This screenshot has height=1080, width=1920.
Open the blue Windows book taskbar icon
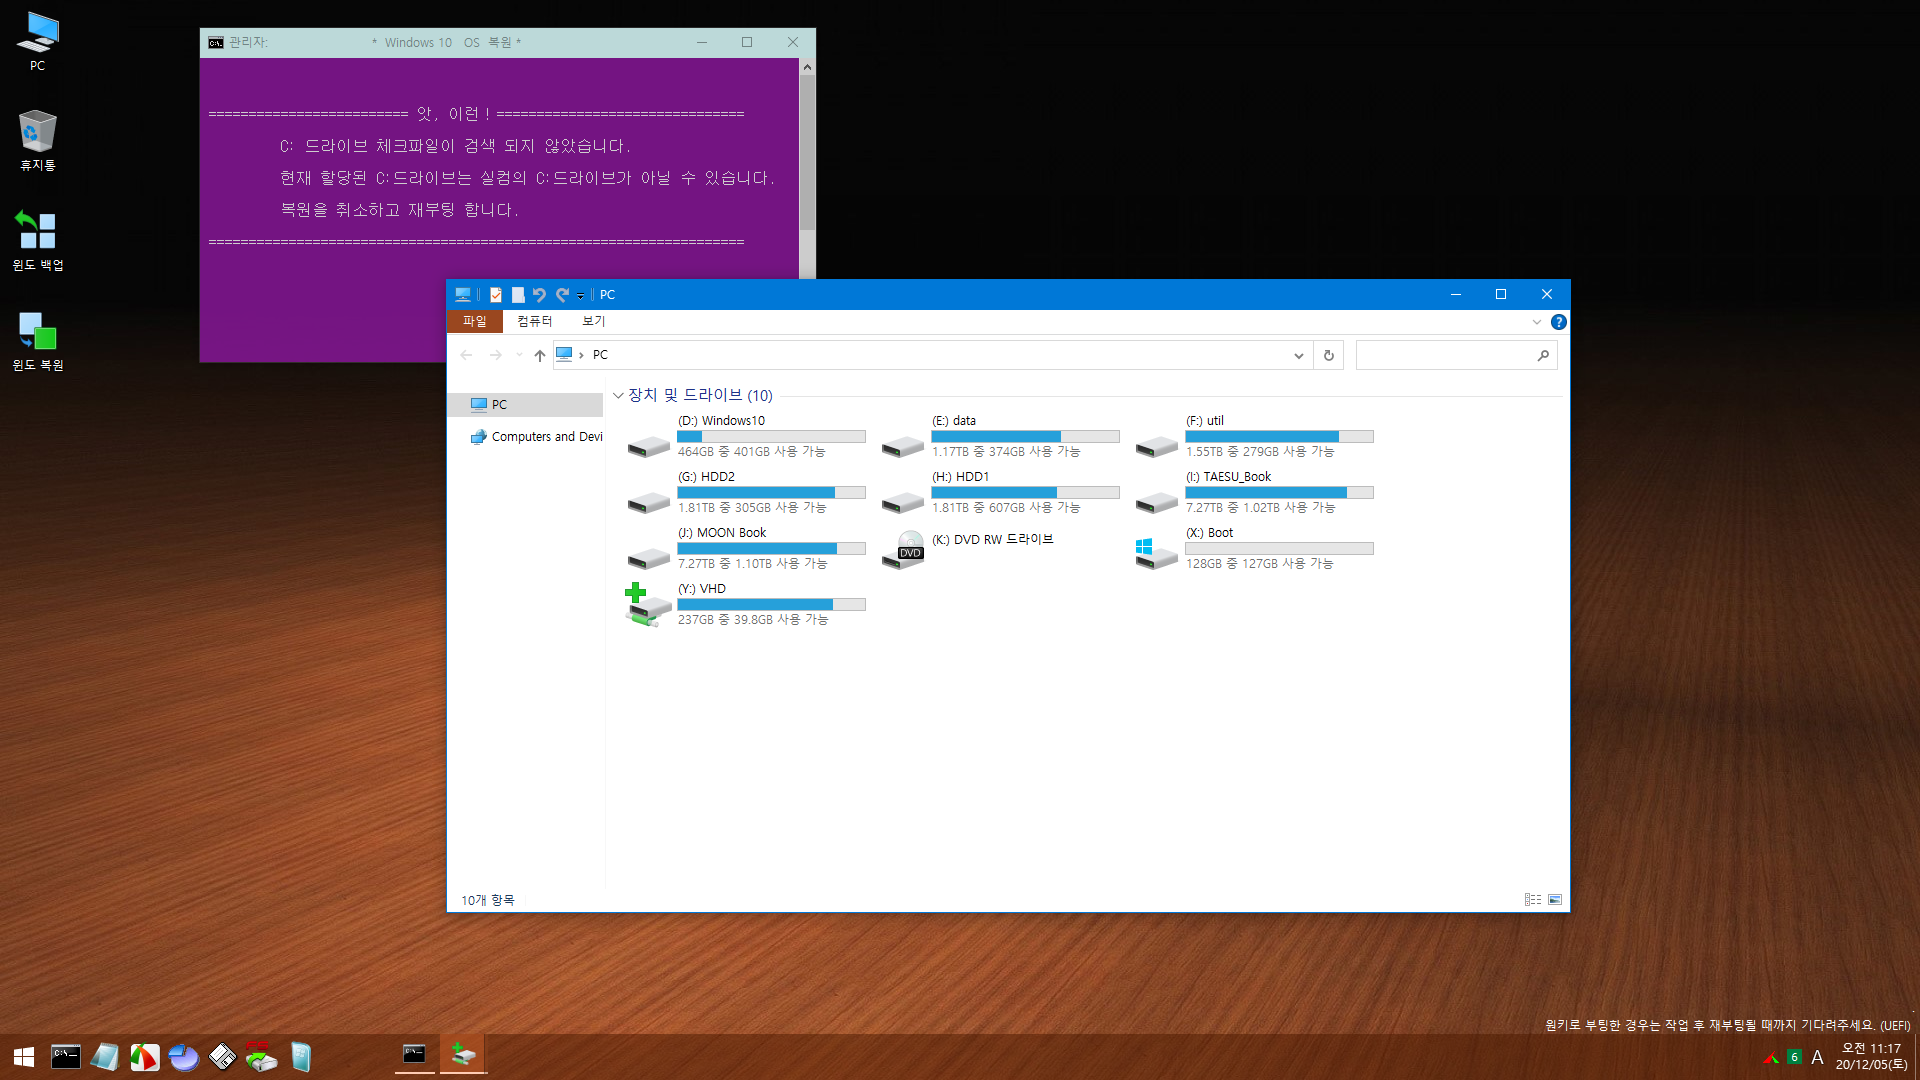click(301, 1057)
